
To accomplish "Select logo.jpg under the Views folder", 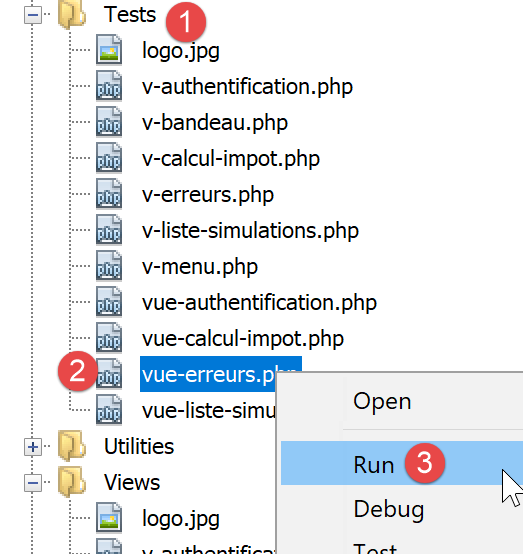I will pos(181,519).
